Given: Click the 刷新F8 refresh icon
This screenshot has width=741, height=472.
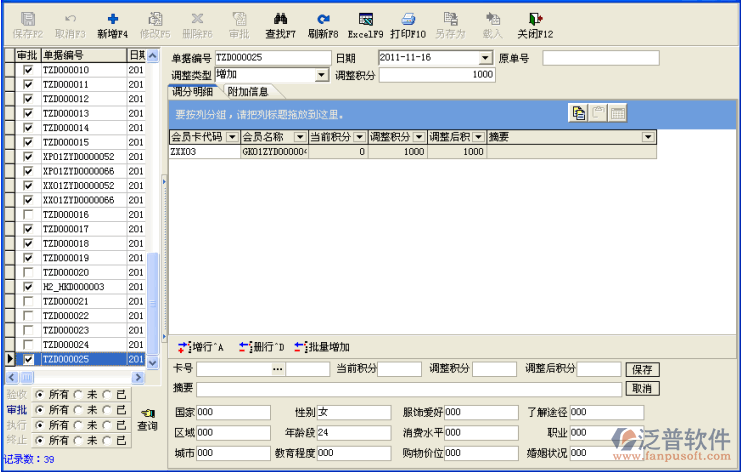Looking at the screenshot, I should (323, 19).
